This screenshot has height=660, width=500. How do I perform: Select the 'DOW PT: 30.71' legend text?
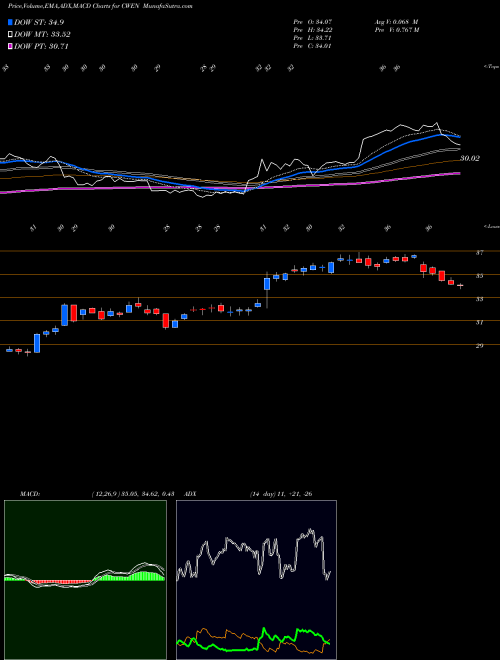pyautogui.click(x=41, y=46)
